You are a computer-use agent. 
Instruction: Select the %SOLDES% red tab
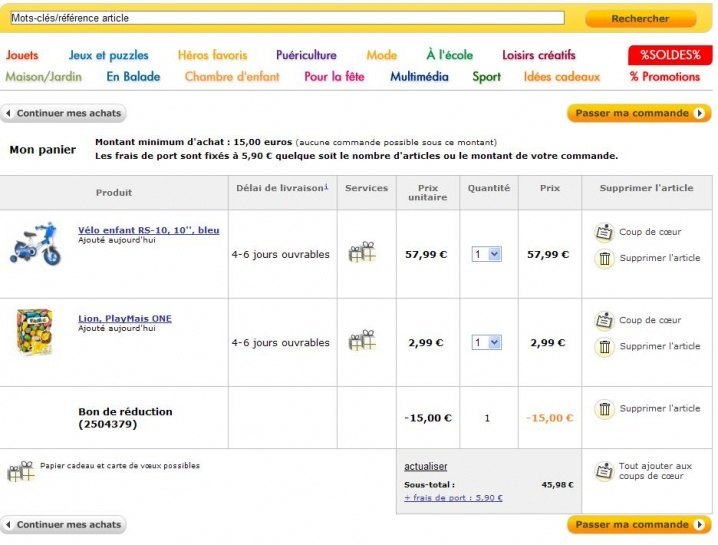[x=670, y=55]
